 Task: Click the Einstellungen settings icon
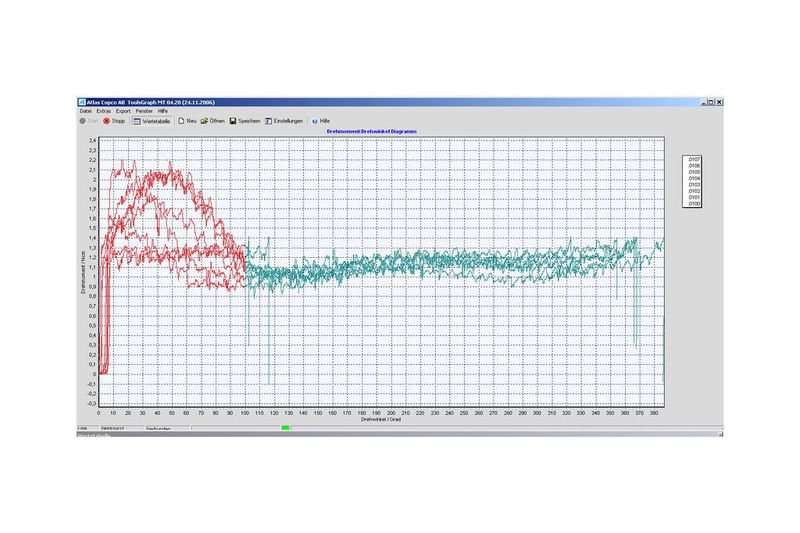coord(268,121)
